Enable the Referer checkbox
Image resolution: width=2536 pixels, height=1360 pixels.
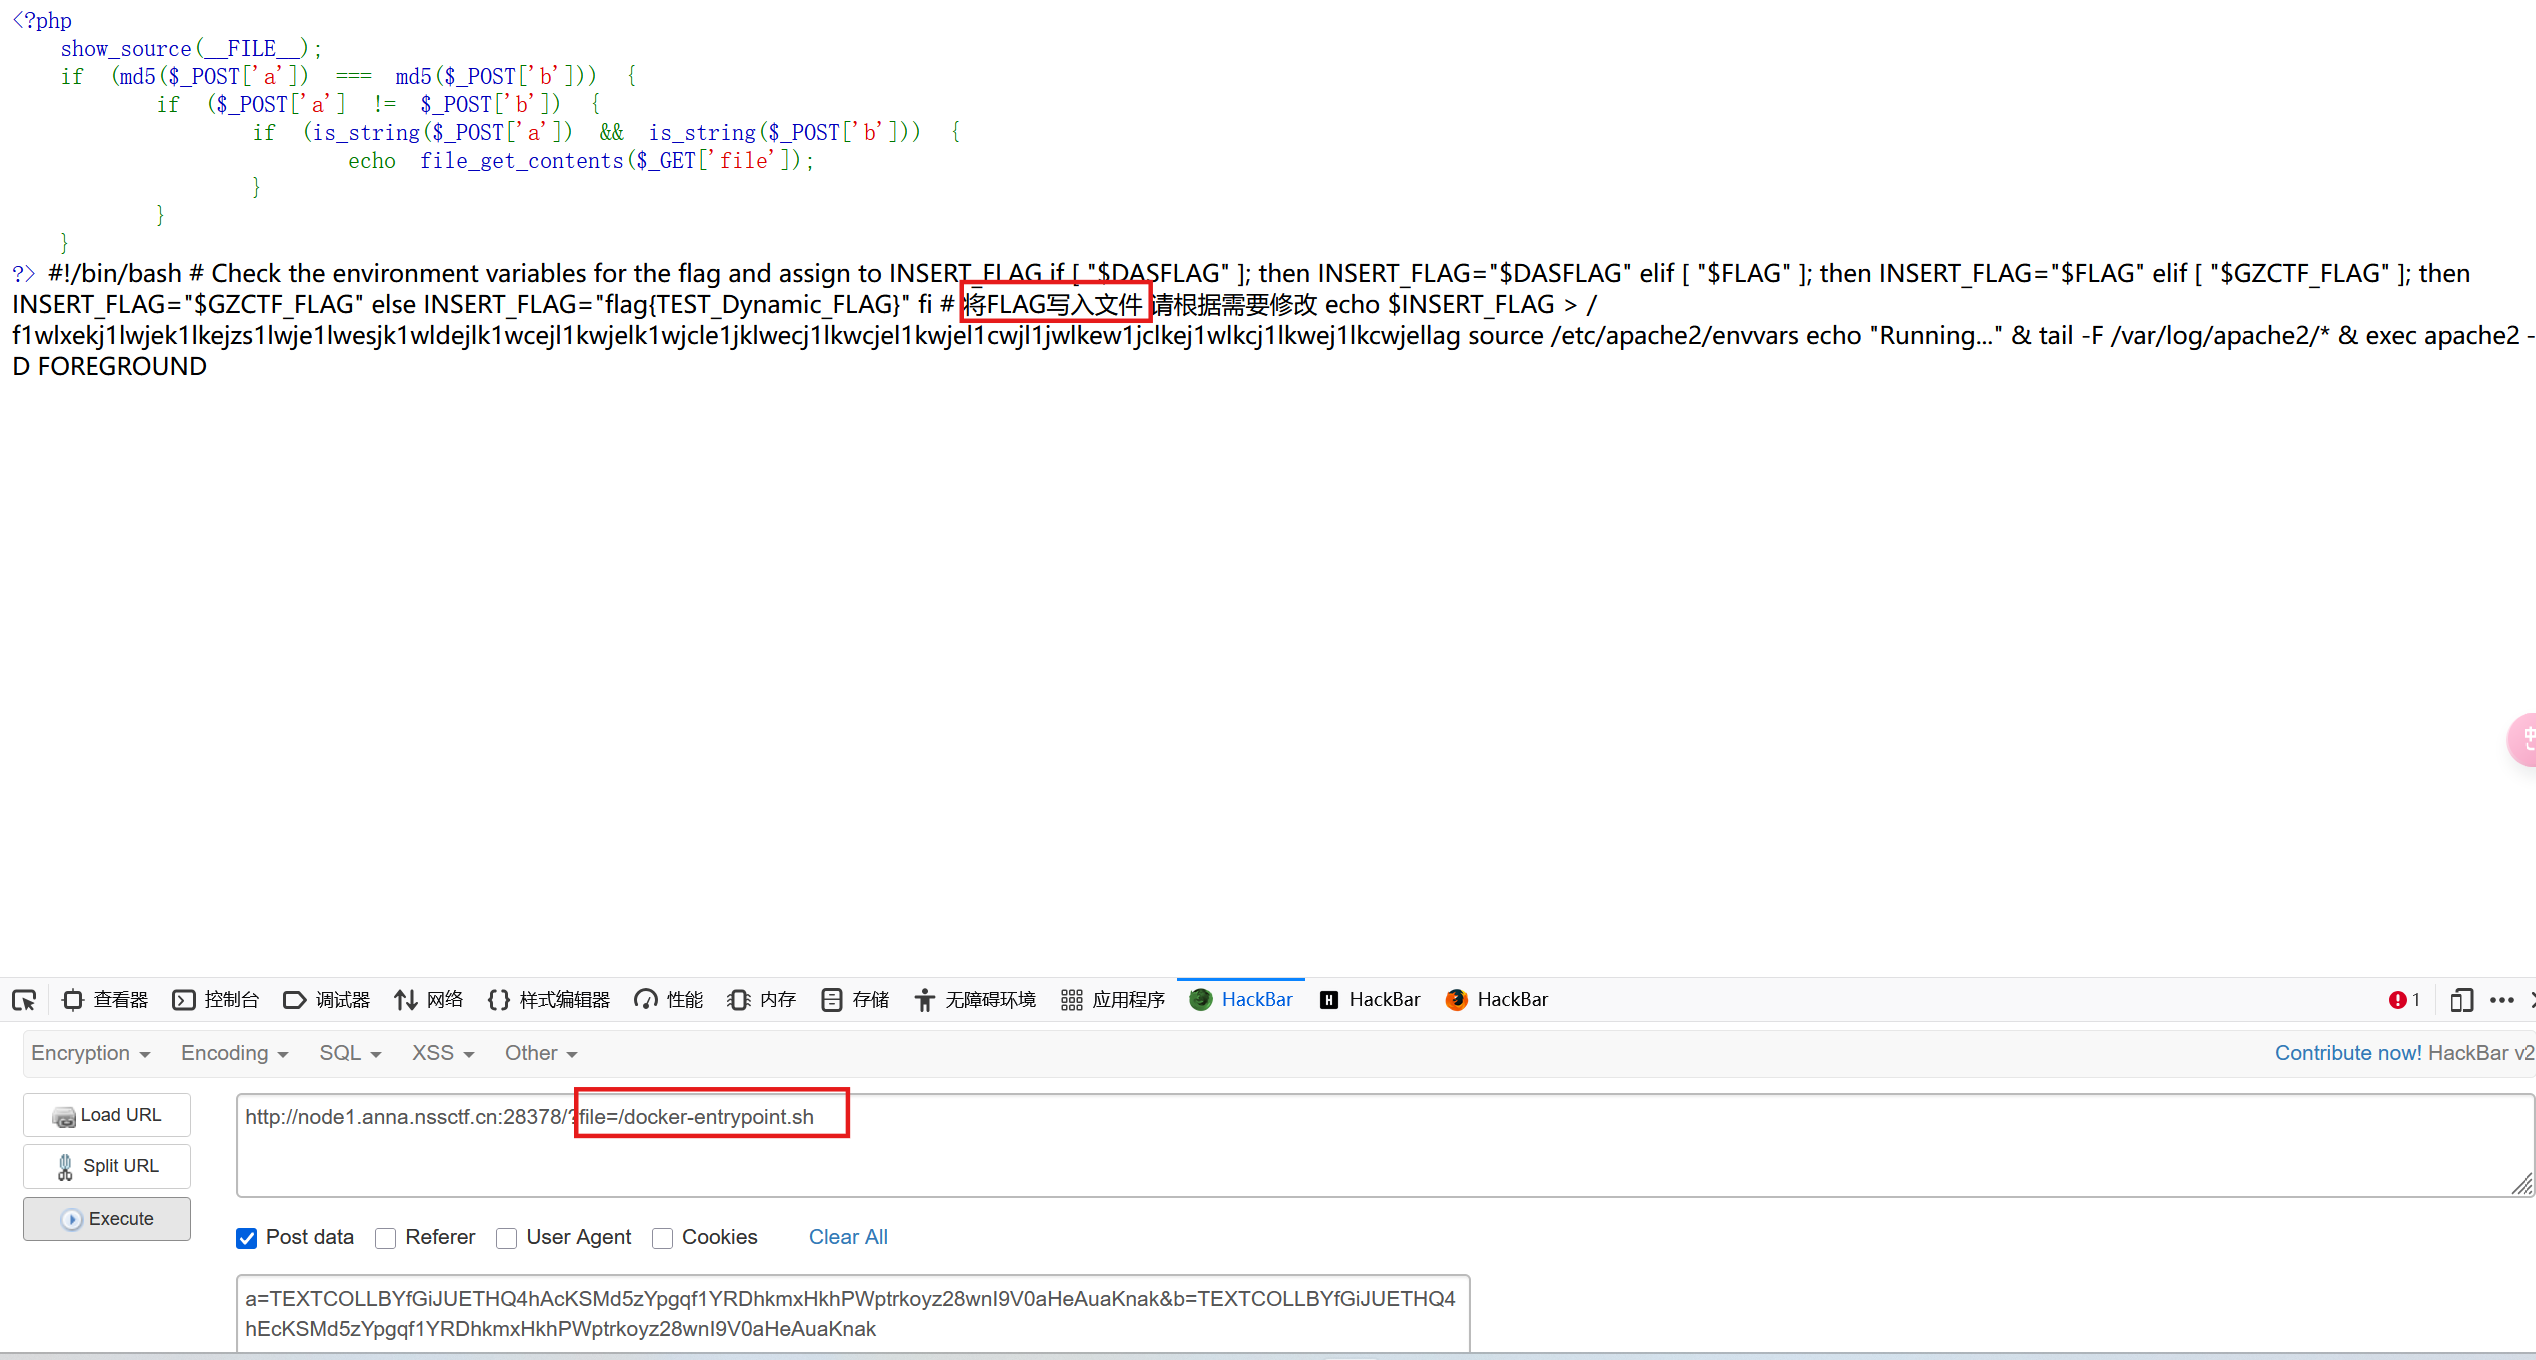386,1238
